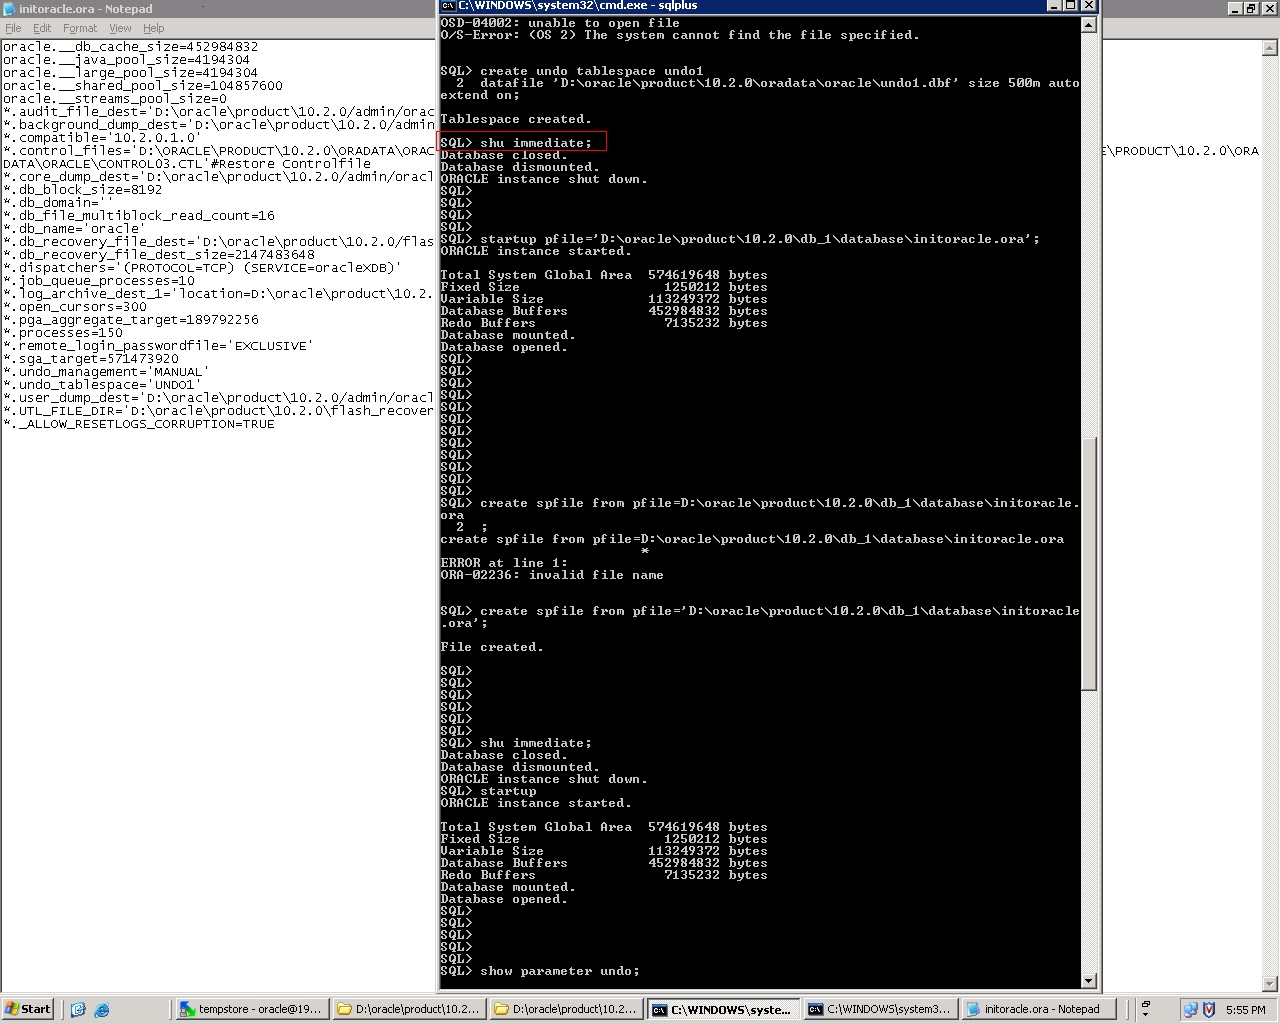Click the cmd icon on the sqlplus taskbar button

tap(660, 1009)
